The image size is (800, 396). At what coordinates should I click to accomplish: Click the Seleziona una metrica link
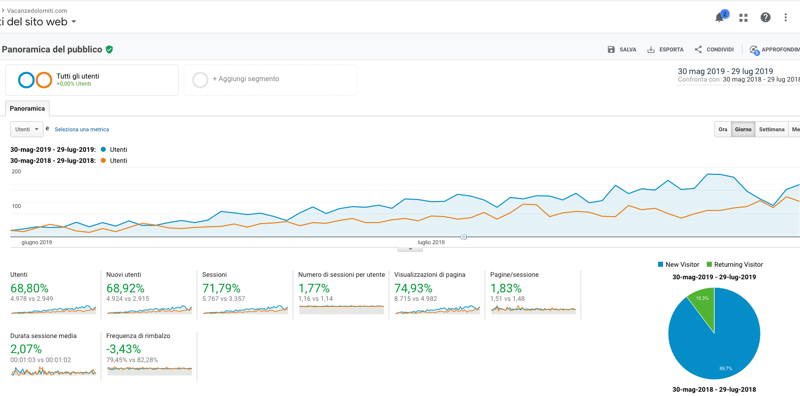tap(82, 130)
